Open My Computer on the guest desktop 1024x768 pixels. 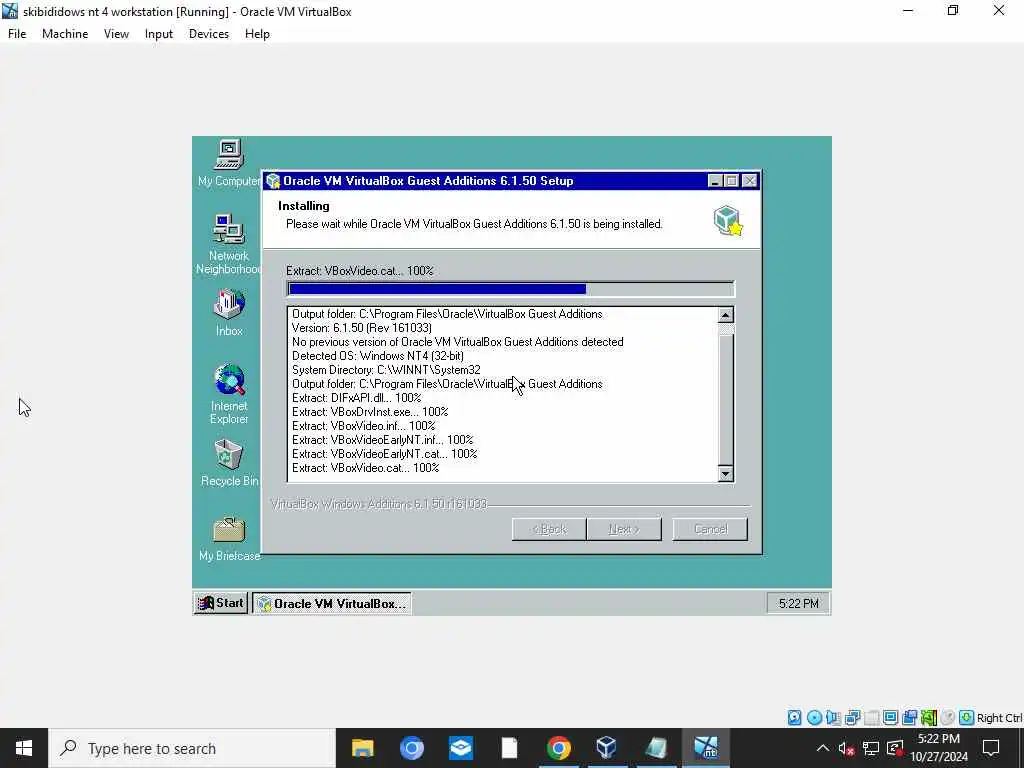(x=229, y=163)
